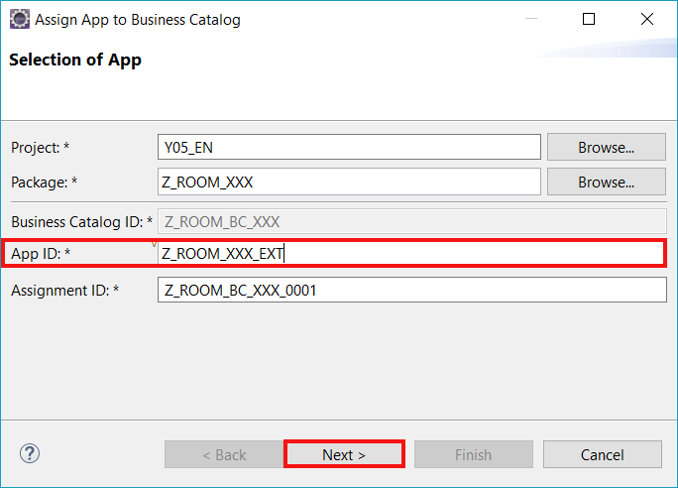Viewport: 678px width, 488px height.
Task: Click the disabled Business Catalog ID field
Action: pos(412,222)
